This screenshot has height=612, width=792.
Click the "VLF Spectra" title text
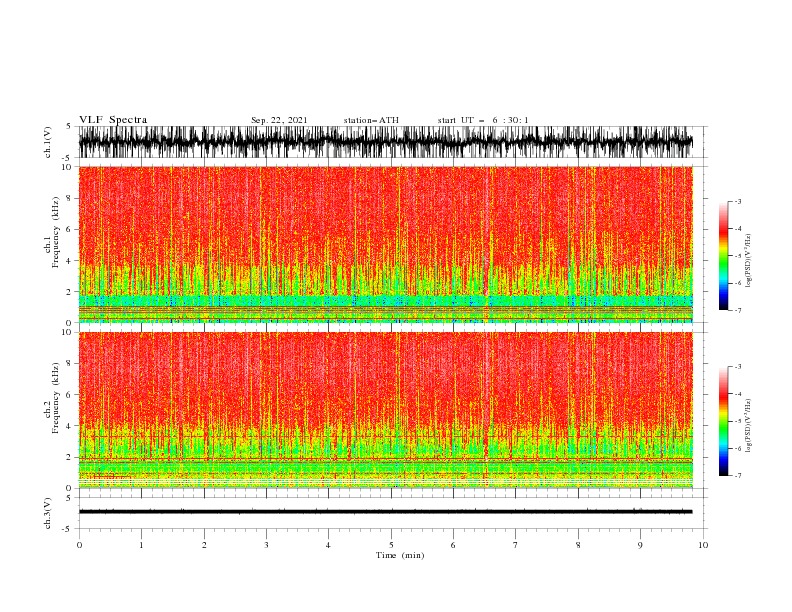(113, 120)
